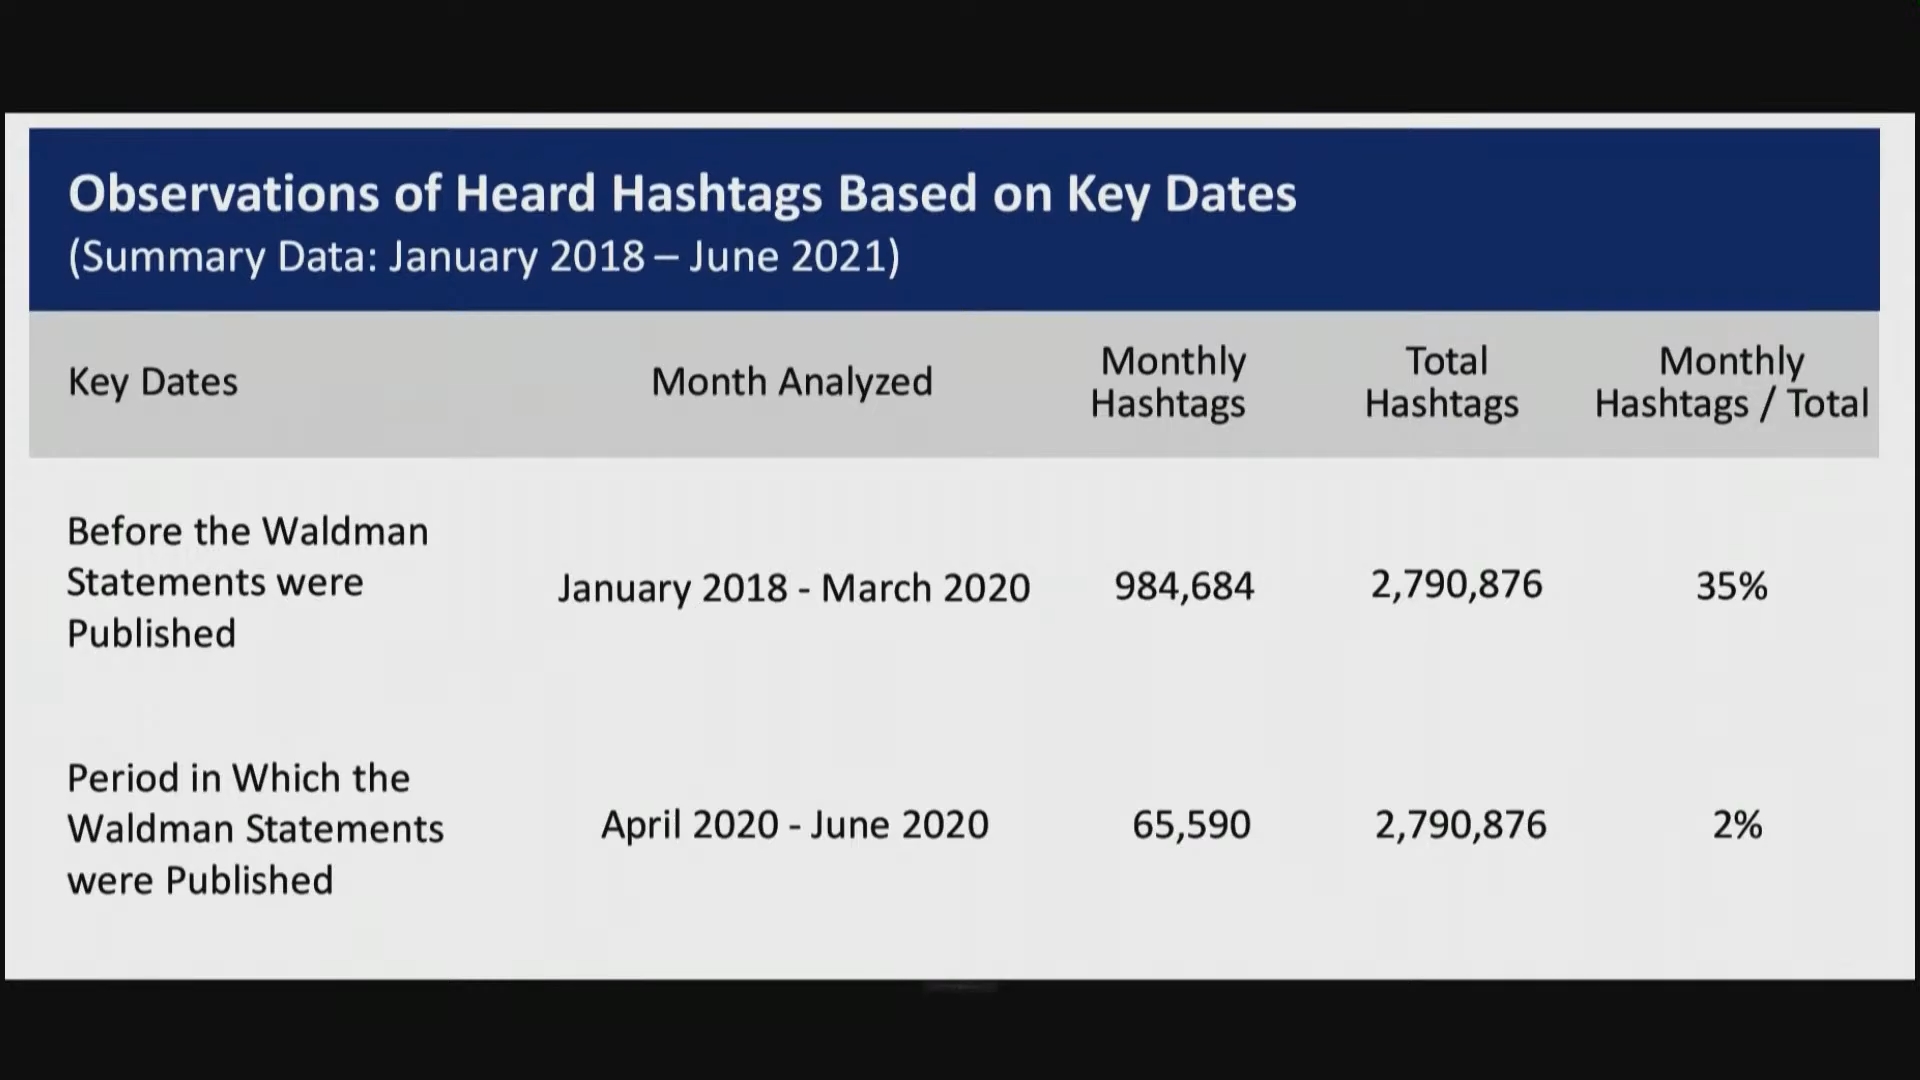Click the slide title 'Observations of Heard Hashtags'
Viewport: 1920px width, 1080px height.
[x=681, y=193]
